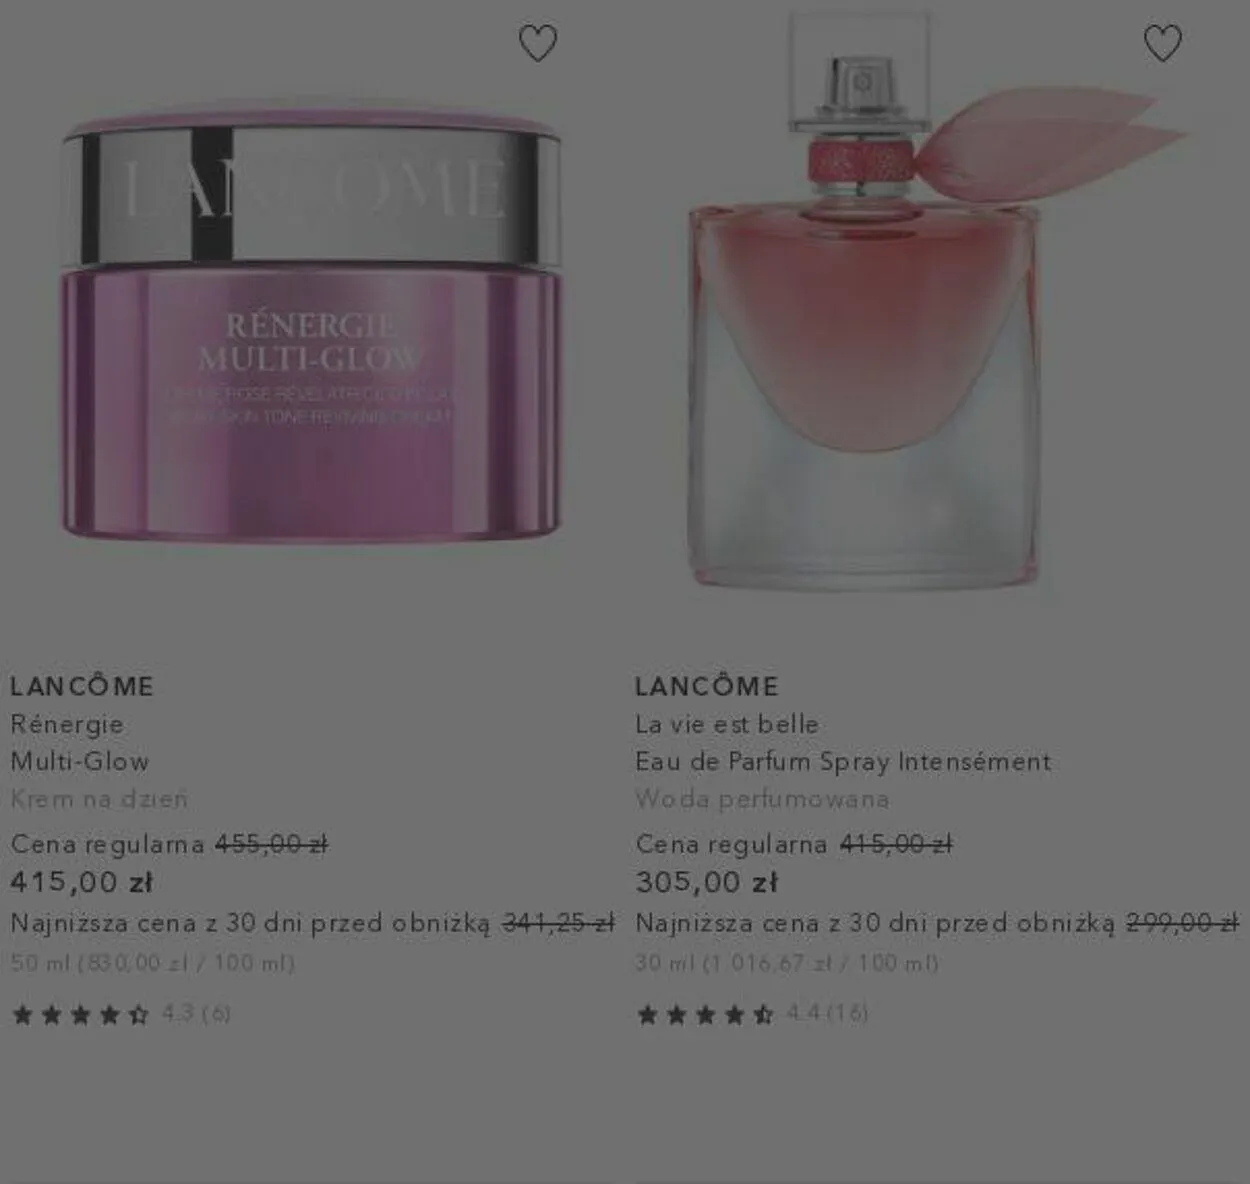Open the La vie est belle bottle image
This screenshot has height=1184, width=1250.
pyautogui.click(x=935, y=300)
